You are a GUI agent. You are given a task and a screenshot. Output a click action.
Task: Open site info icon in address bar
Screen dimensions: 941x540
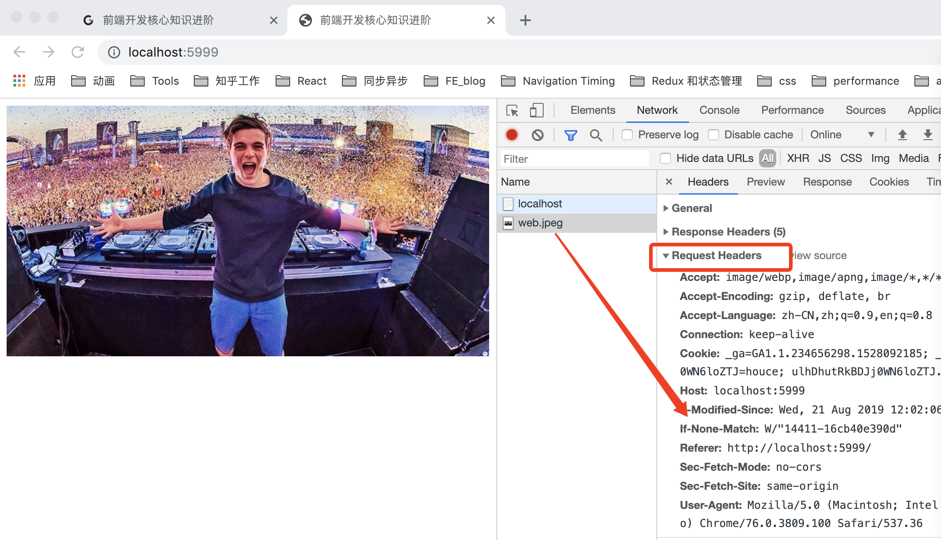pyautogui.click(x=113, y=52)
